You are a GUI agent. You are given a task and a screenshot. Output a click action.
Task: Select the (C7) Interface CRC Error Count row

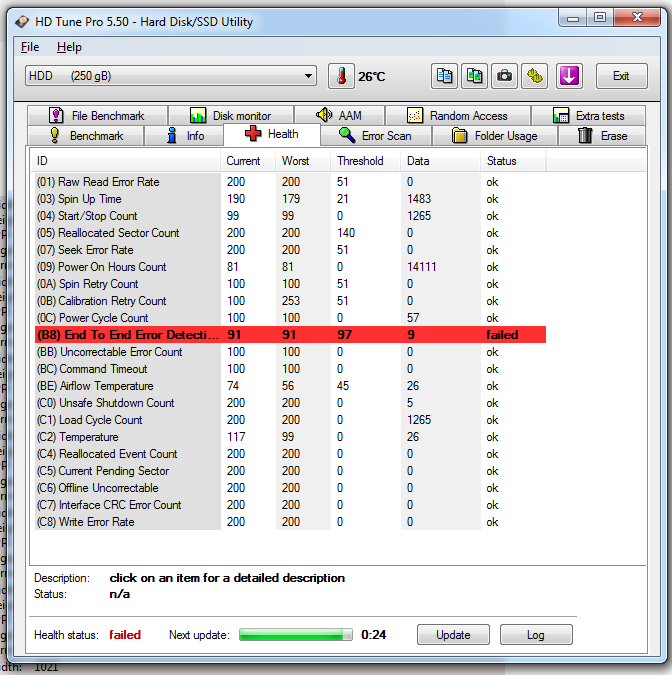291,505
